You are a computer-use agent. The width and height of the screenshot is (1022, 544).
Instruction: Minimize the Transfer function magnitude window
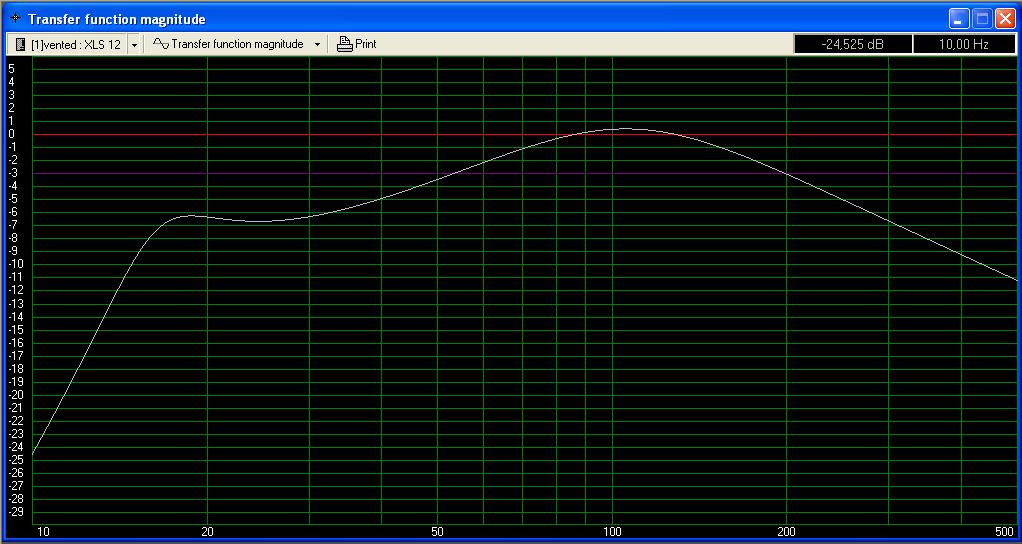point(959,19)
